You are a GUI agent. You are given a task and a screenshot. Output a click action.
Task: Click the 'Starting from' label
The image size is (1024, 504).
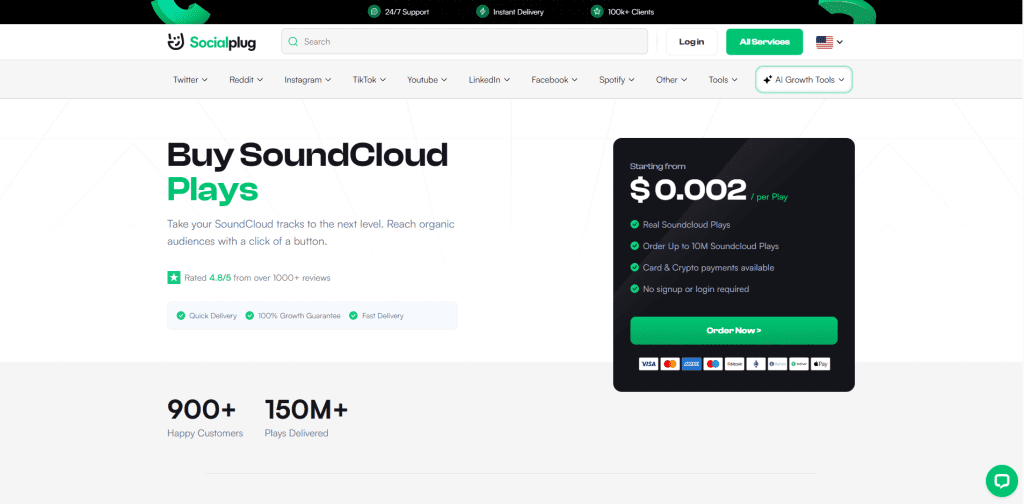pyautogui.click(x=658, y=166)
